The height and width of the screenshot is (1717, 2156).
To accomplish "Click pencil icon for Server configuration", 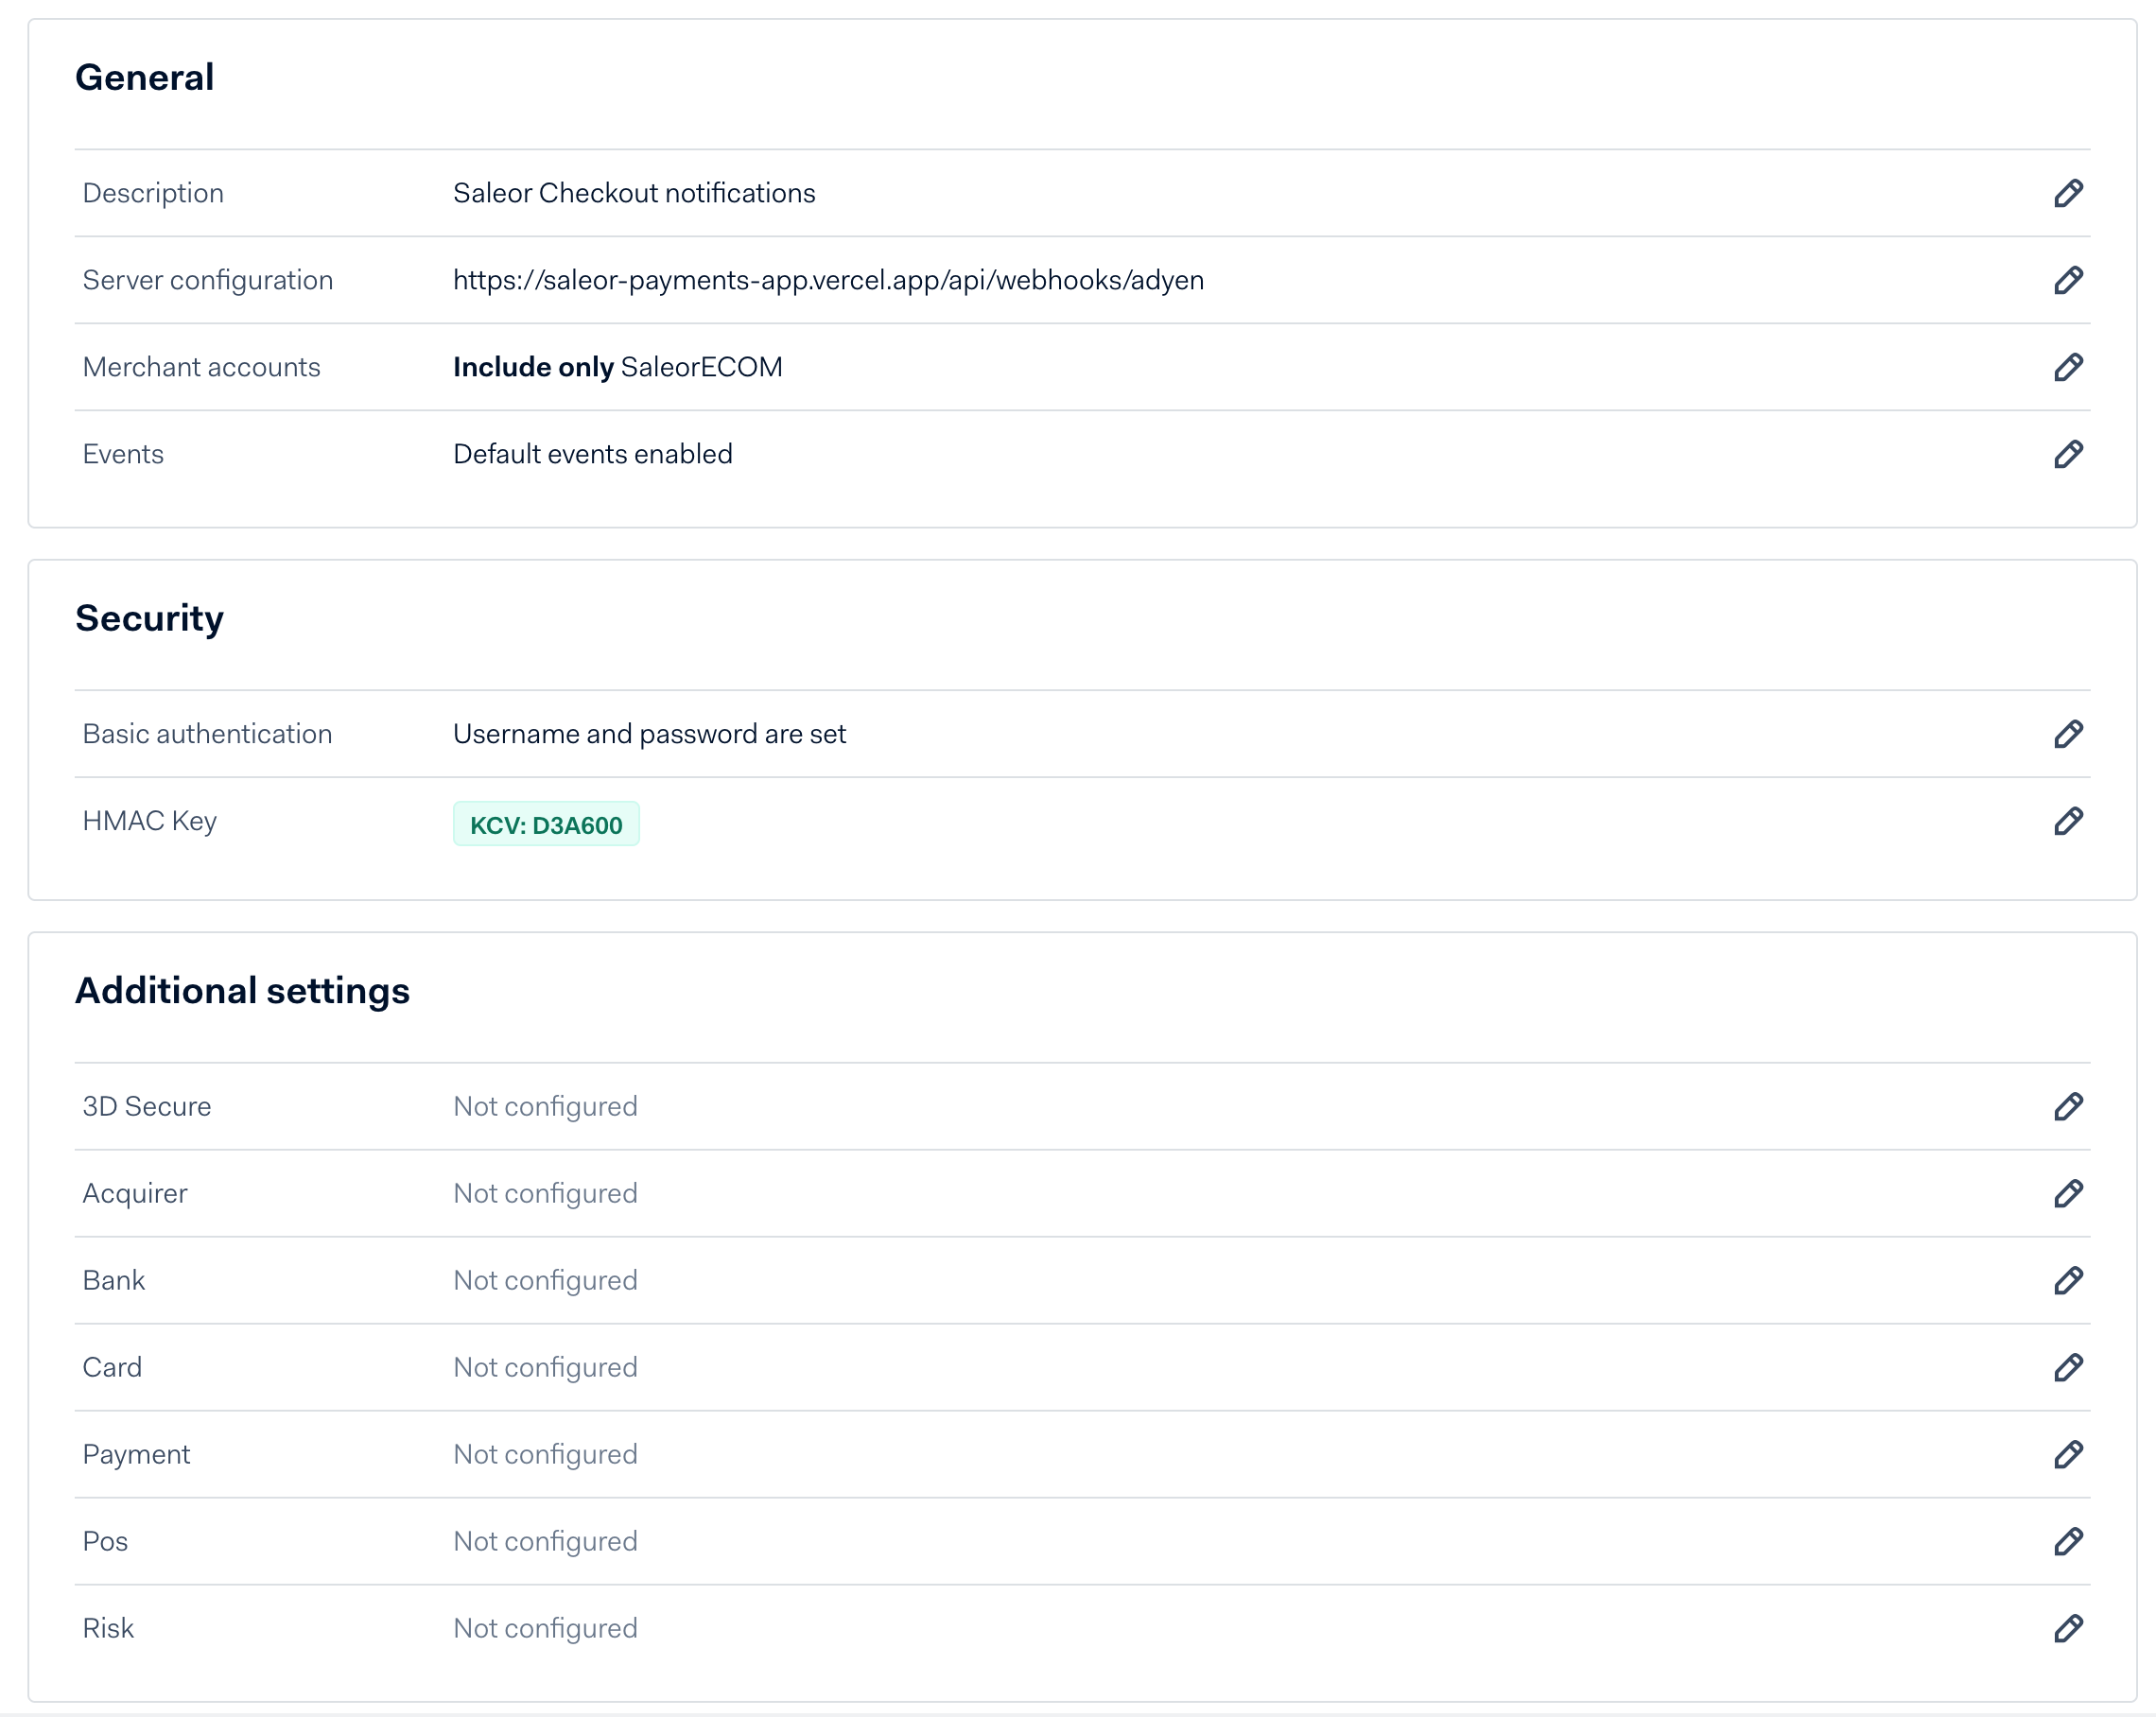I will (2068, 280).
